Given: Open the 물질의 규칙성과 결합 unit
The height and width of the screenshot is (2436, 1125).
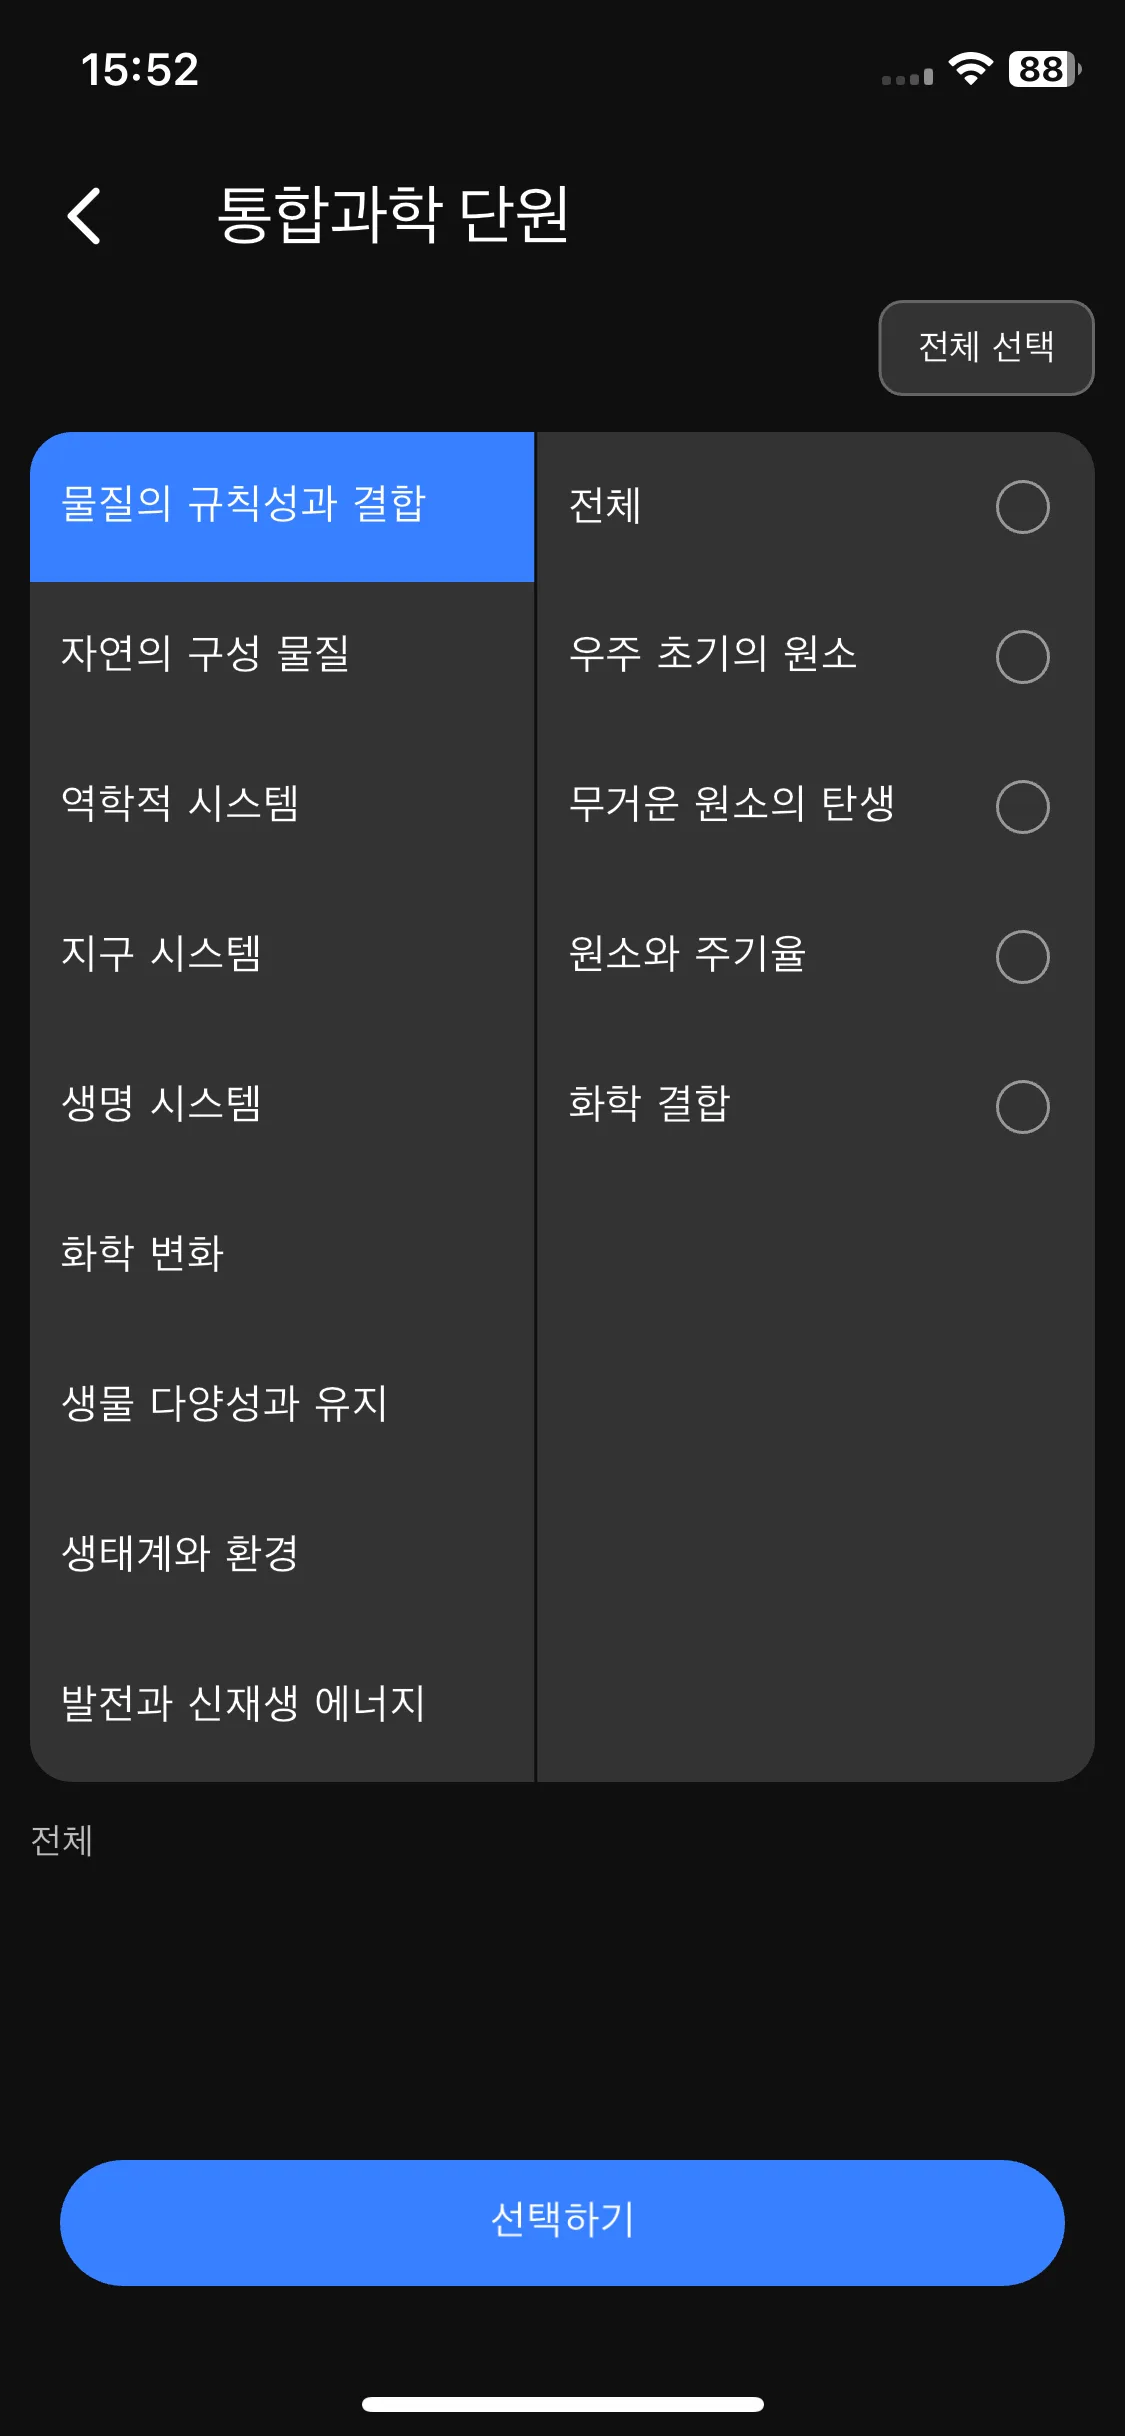Looking at the screenshot, I should tap(282, 507).
